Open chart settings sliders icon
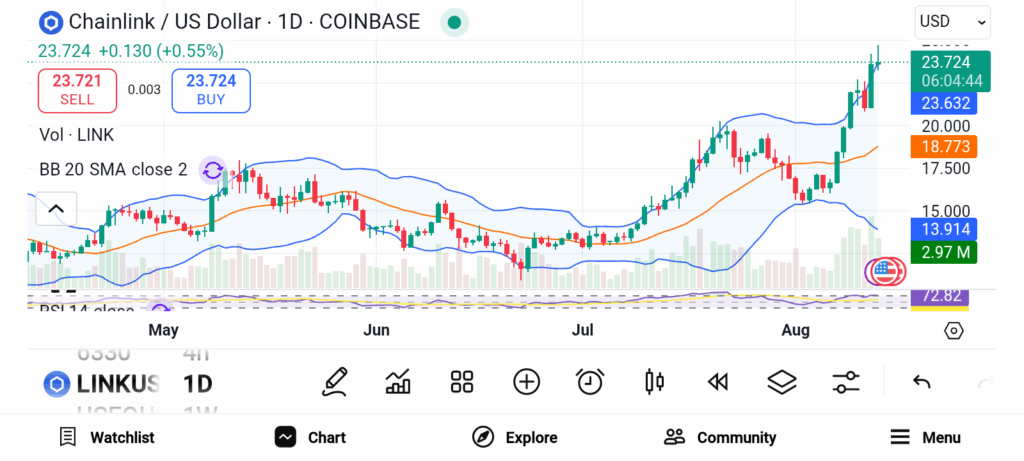The width and height of the screenshot is (1024, 461). pos(845,381)
